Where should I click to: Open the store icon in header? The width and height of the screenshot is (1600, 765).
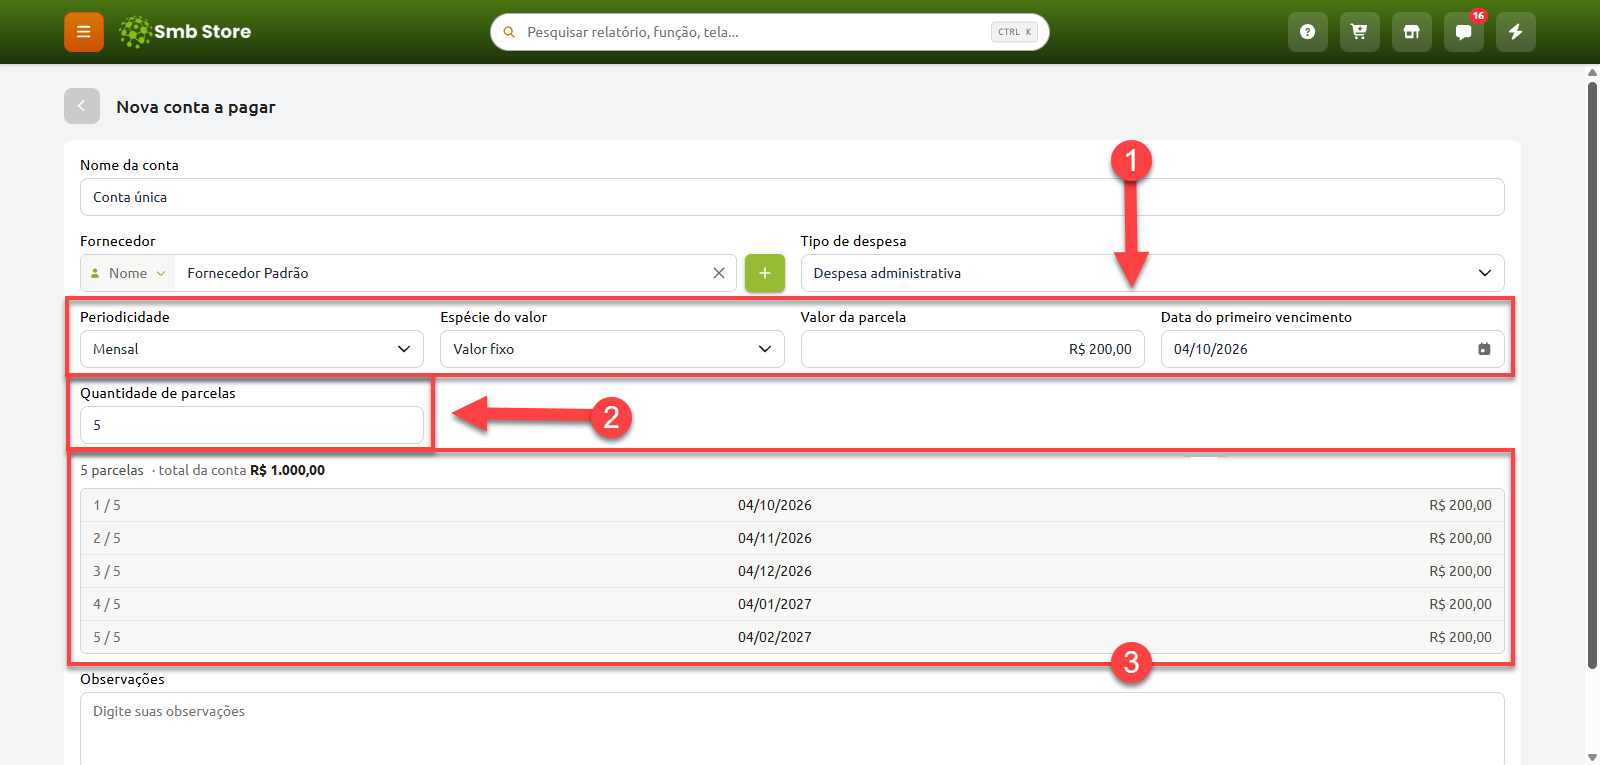[1411, 32]
